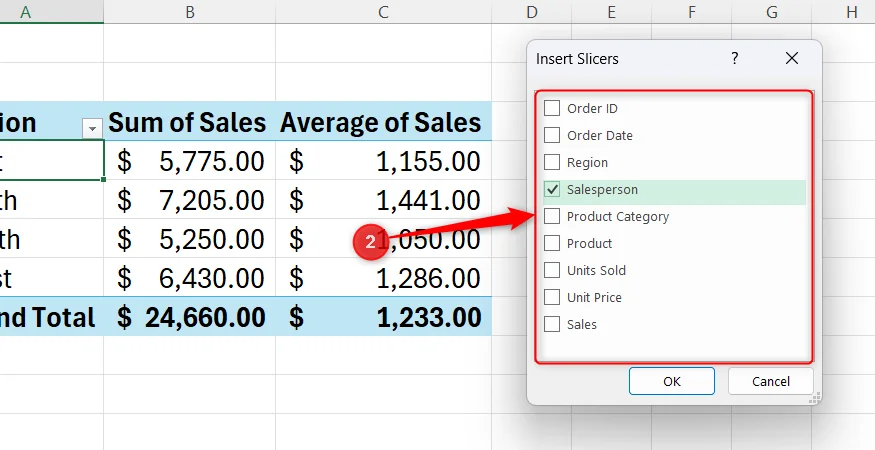
Task: Check the Order ID checkbox
Action: click(552, 108)
